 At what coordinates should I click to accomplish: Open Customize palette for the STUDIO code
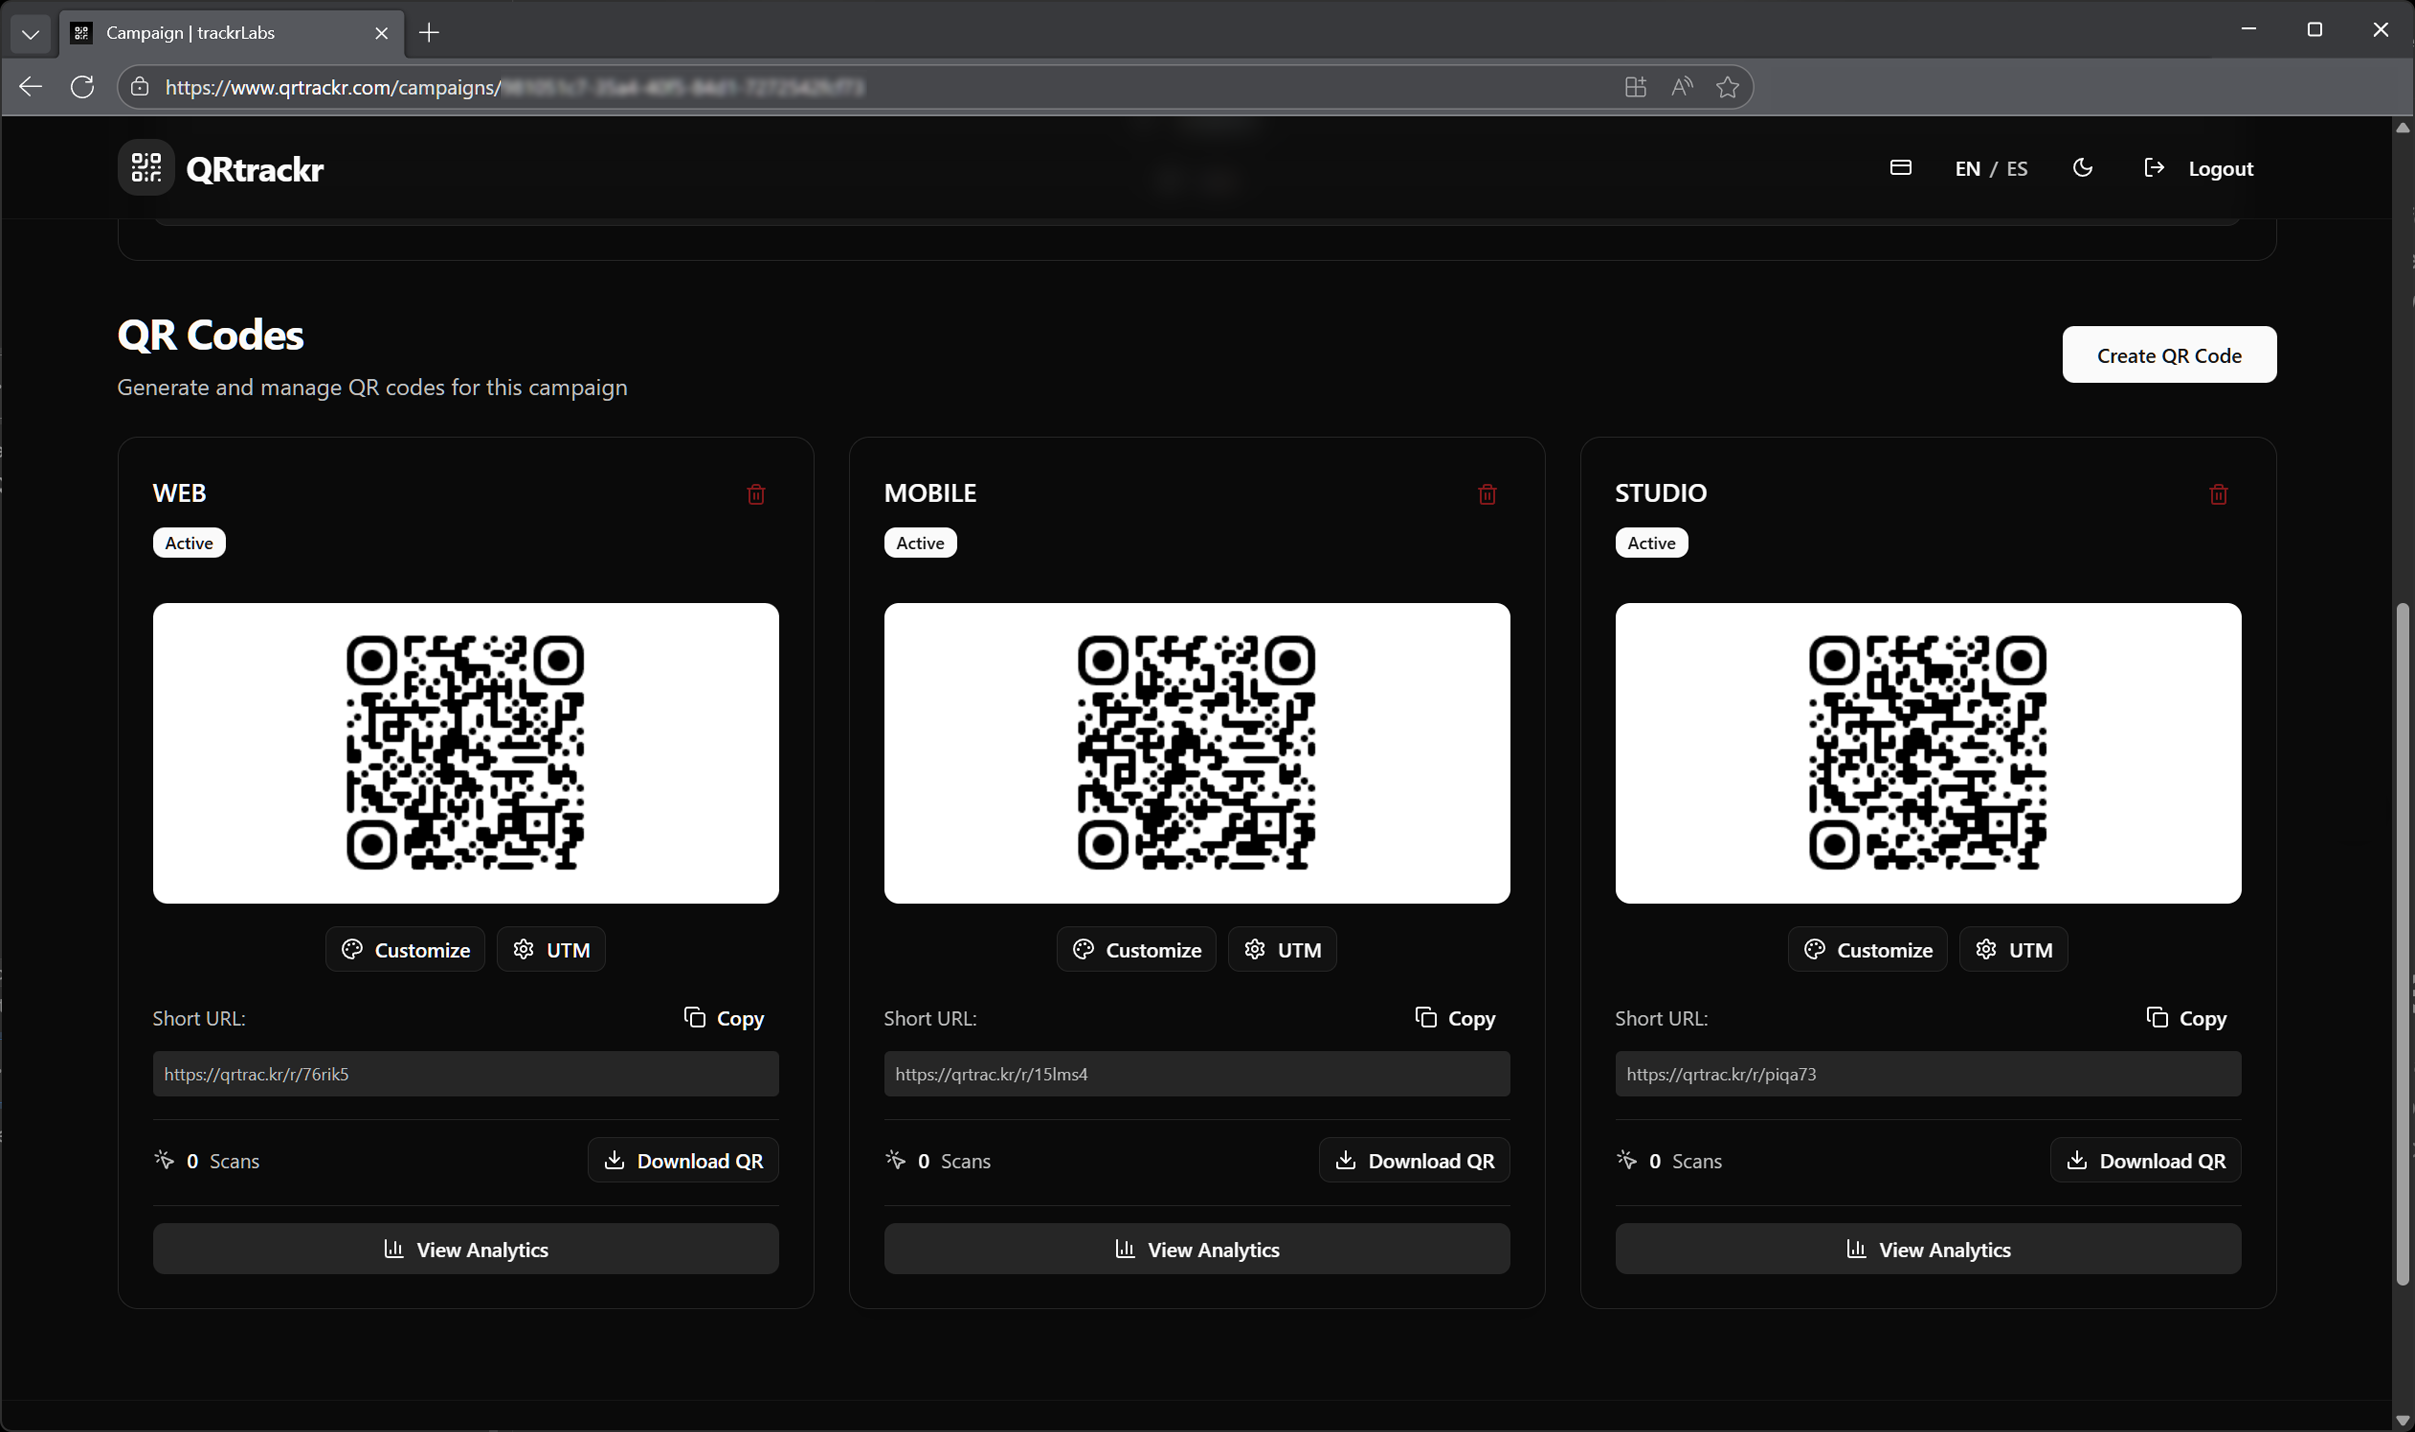1866,948
